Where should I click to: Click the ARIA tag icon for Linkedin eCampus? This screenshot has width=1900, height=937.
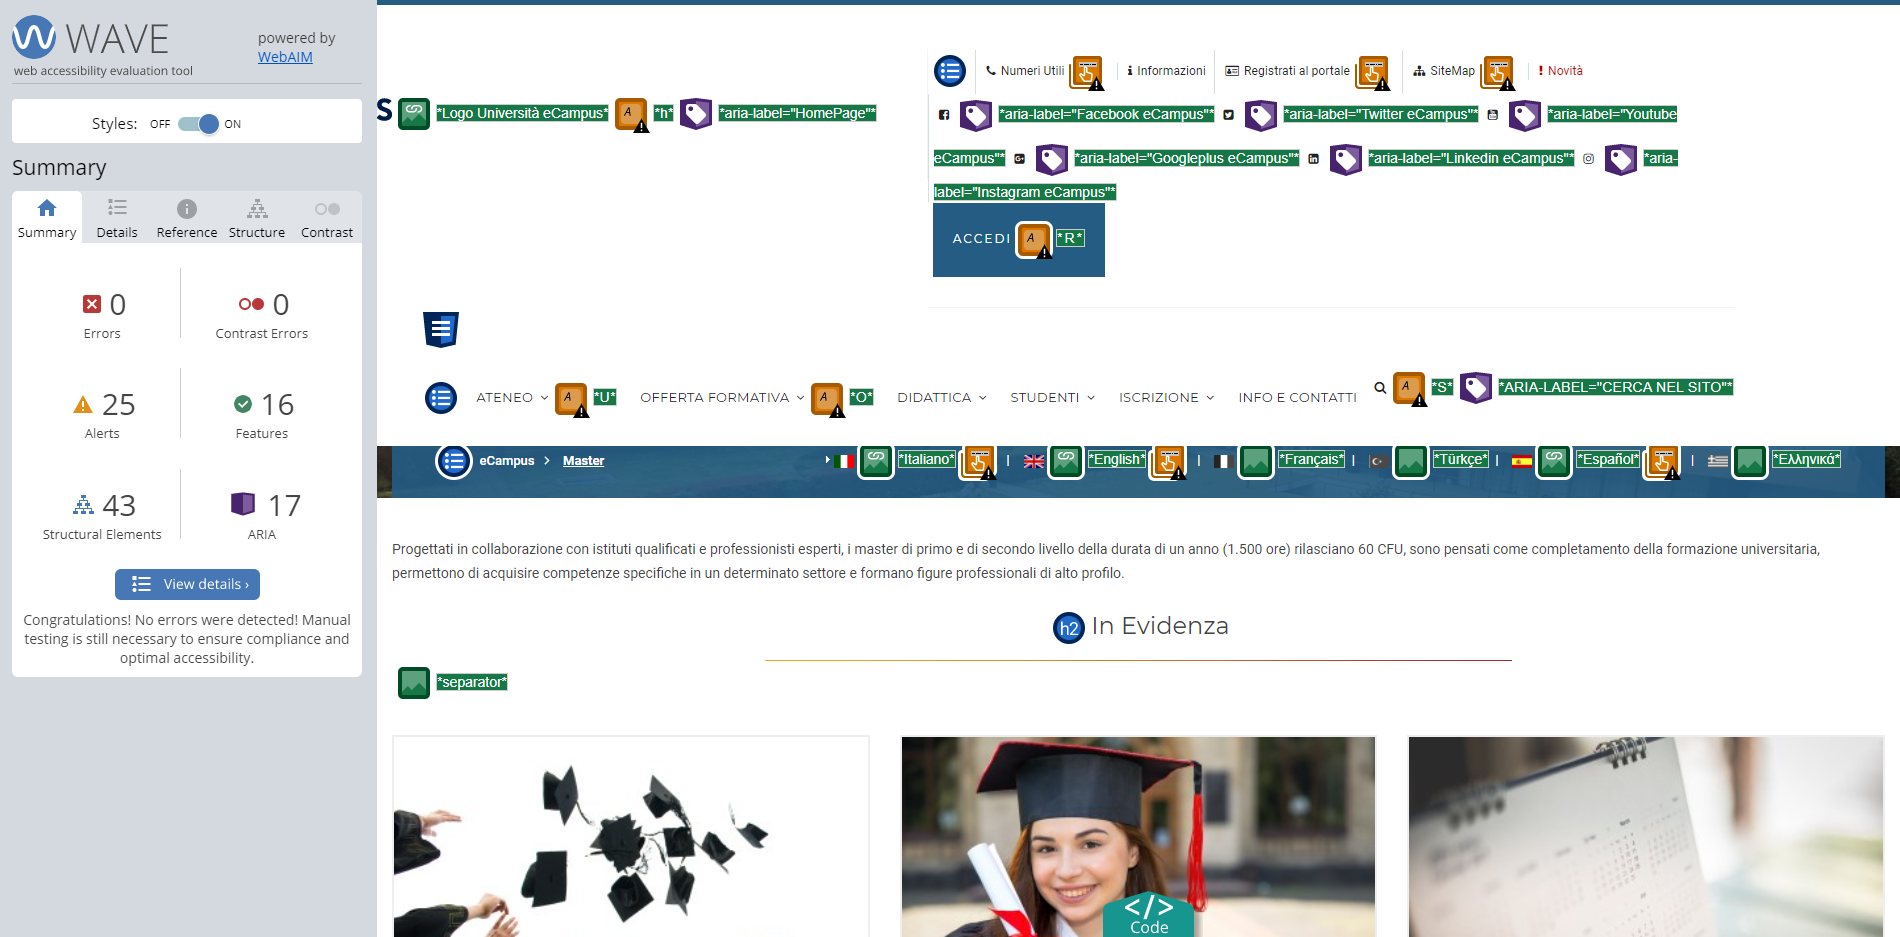pyautogui.click(x=1346, y=159)
